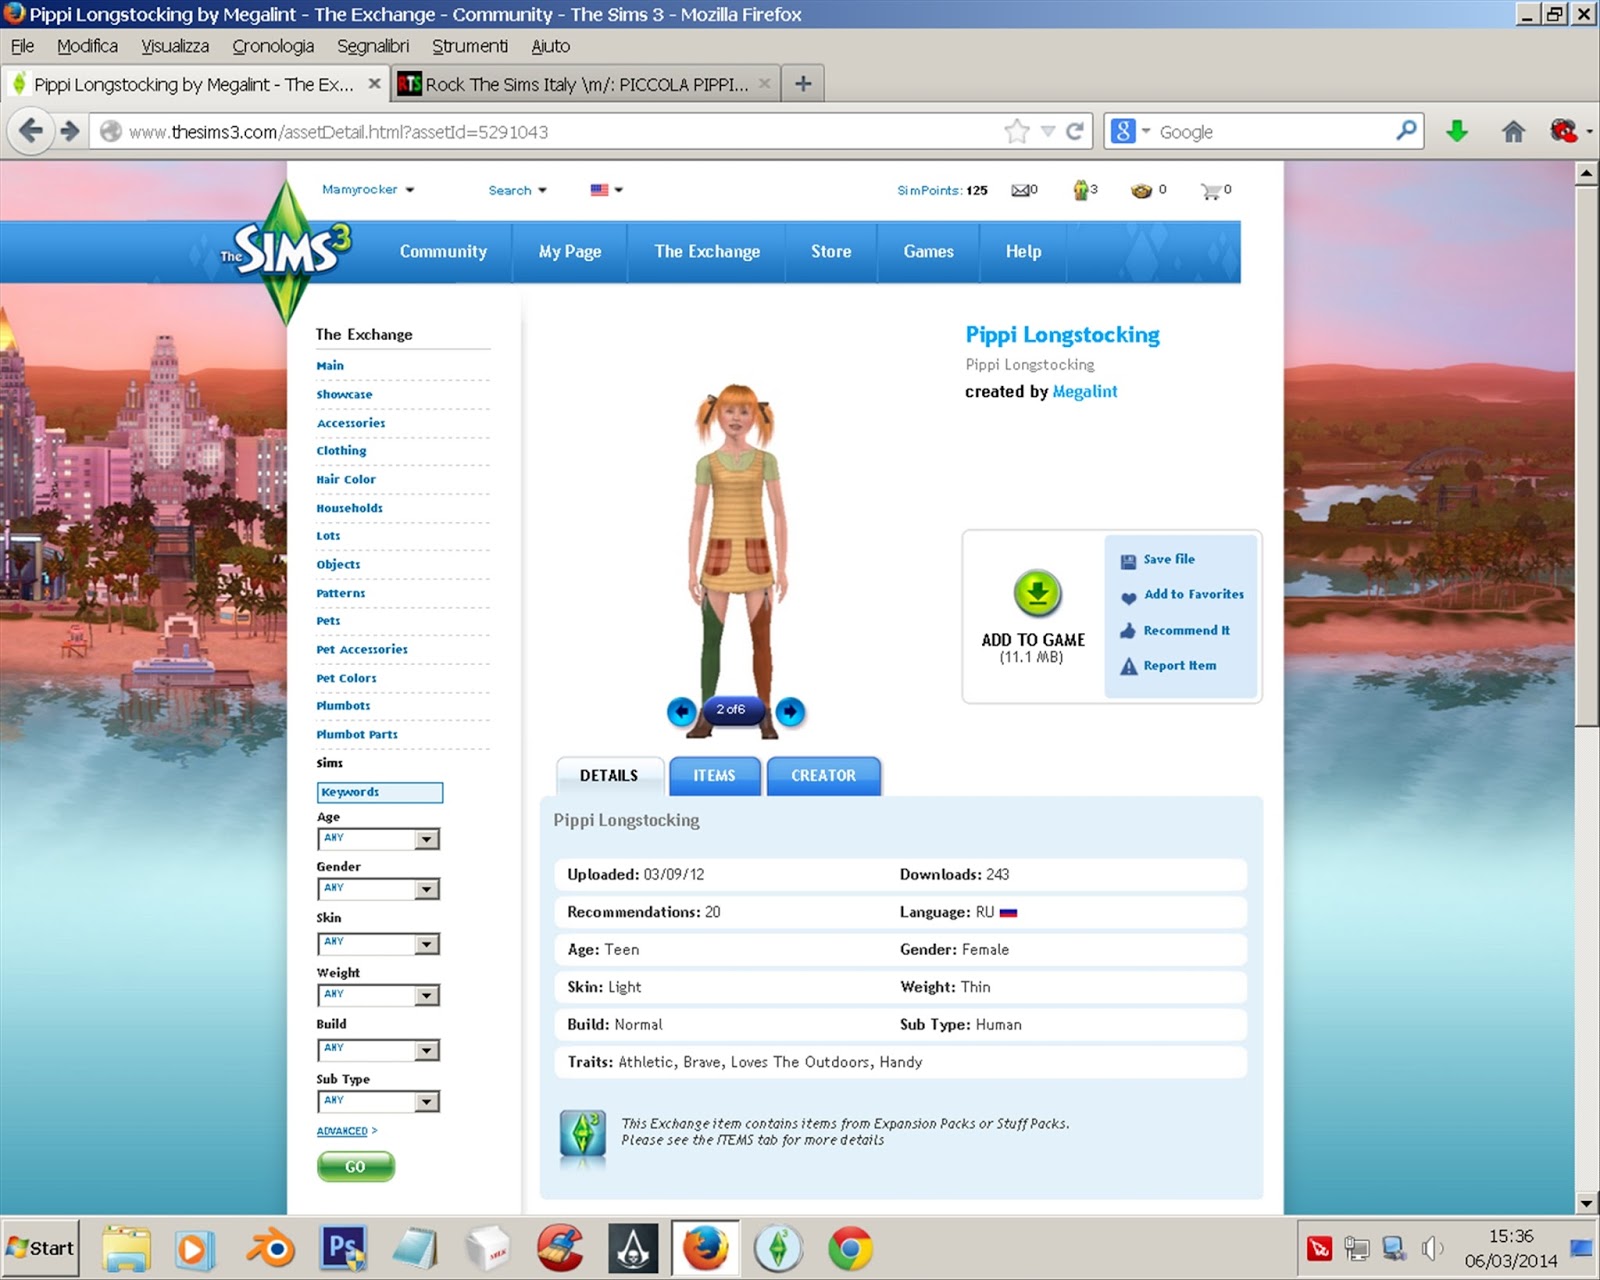
Task: Open the Community nav menu
Action: pos(443,252)
